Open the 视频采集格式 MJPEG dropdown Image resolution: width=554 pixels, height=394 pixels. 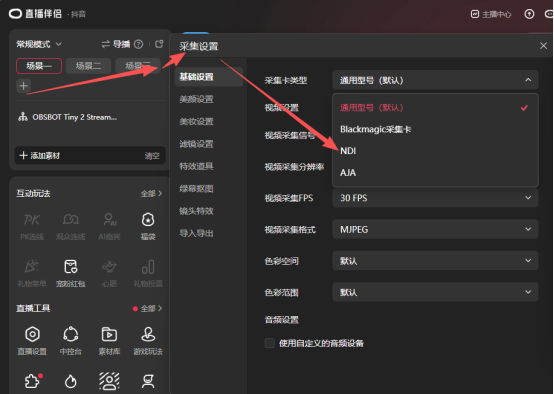(435, 229)
